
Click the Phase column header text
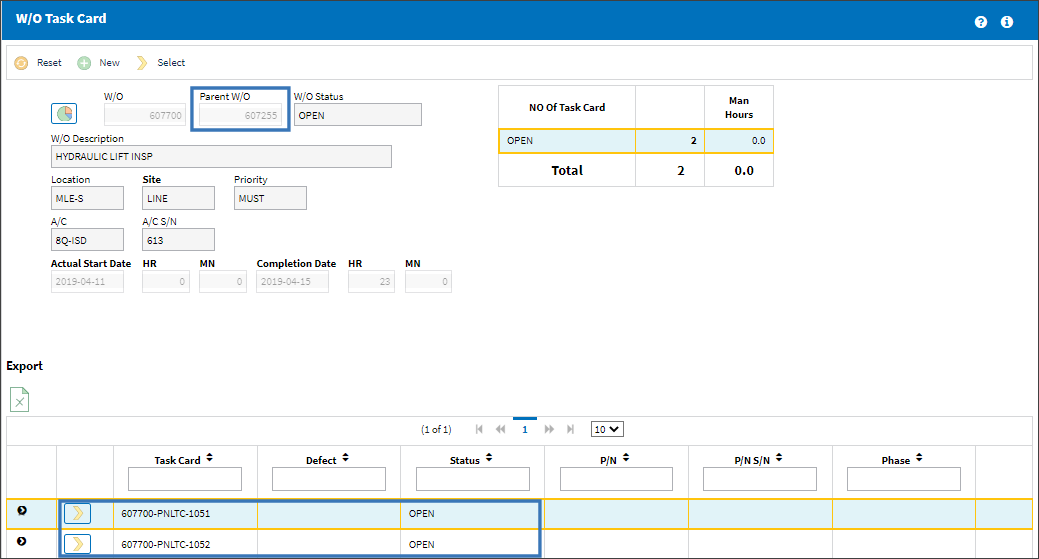click(x=895, y=460)
